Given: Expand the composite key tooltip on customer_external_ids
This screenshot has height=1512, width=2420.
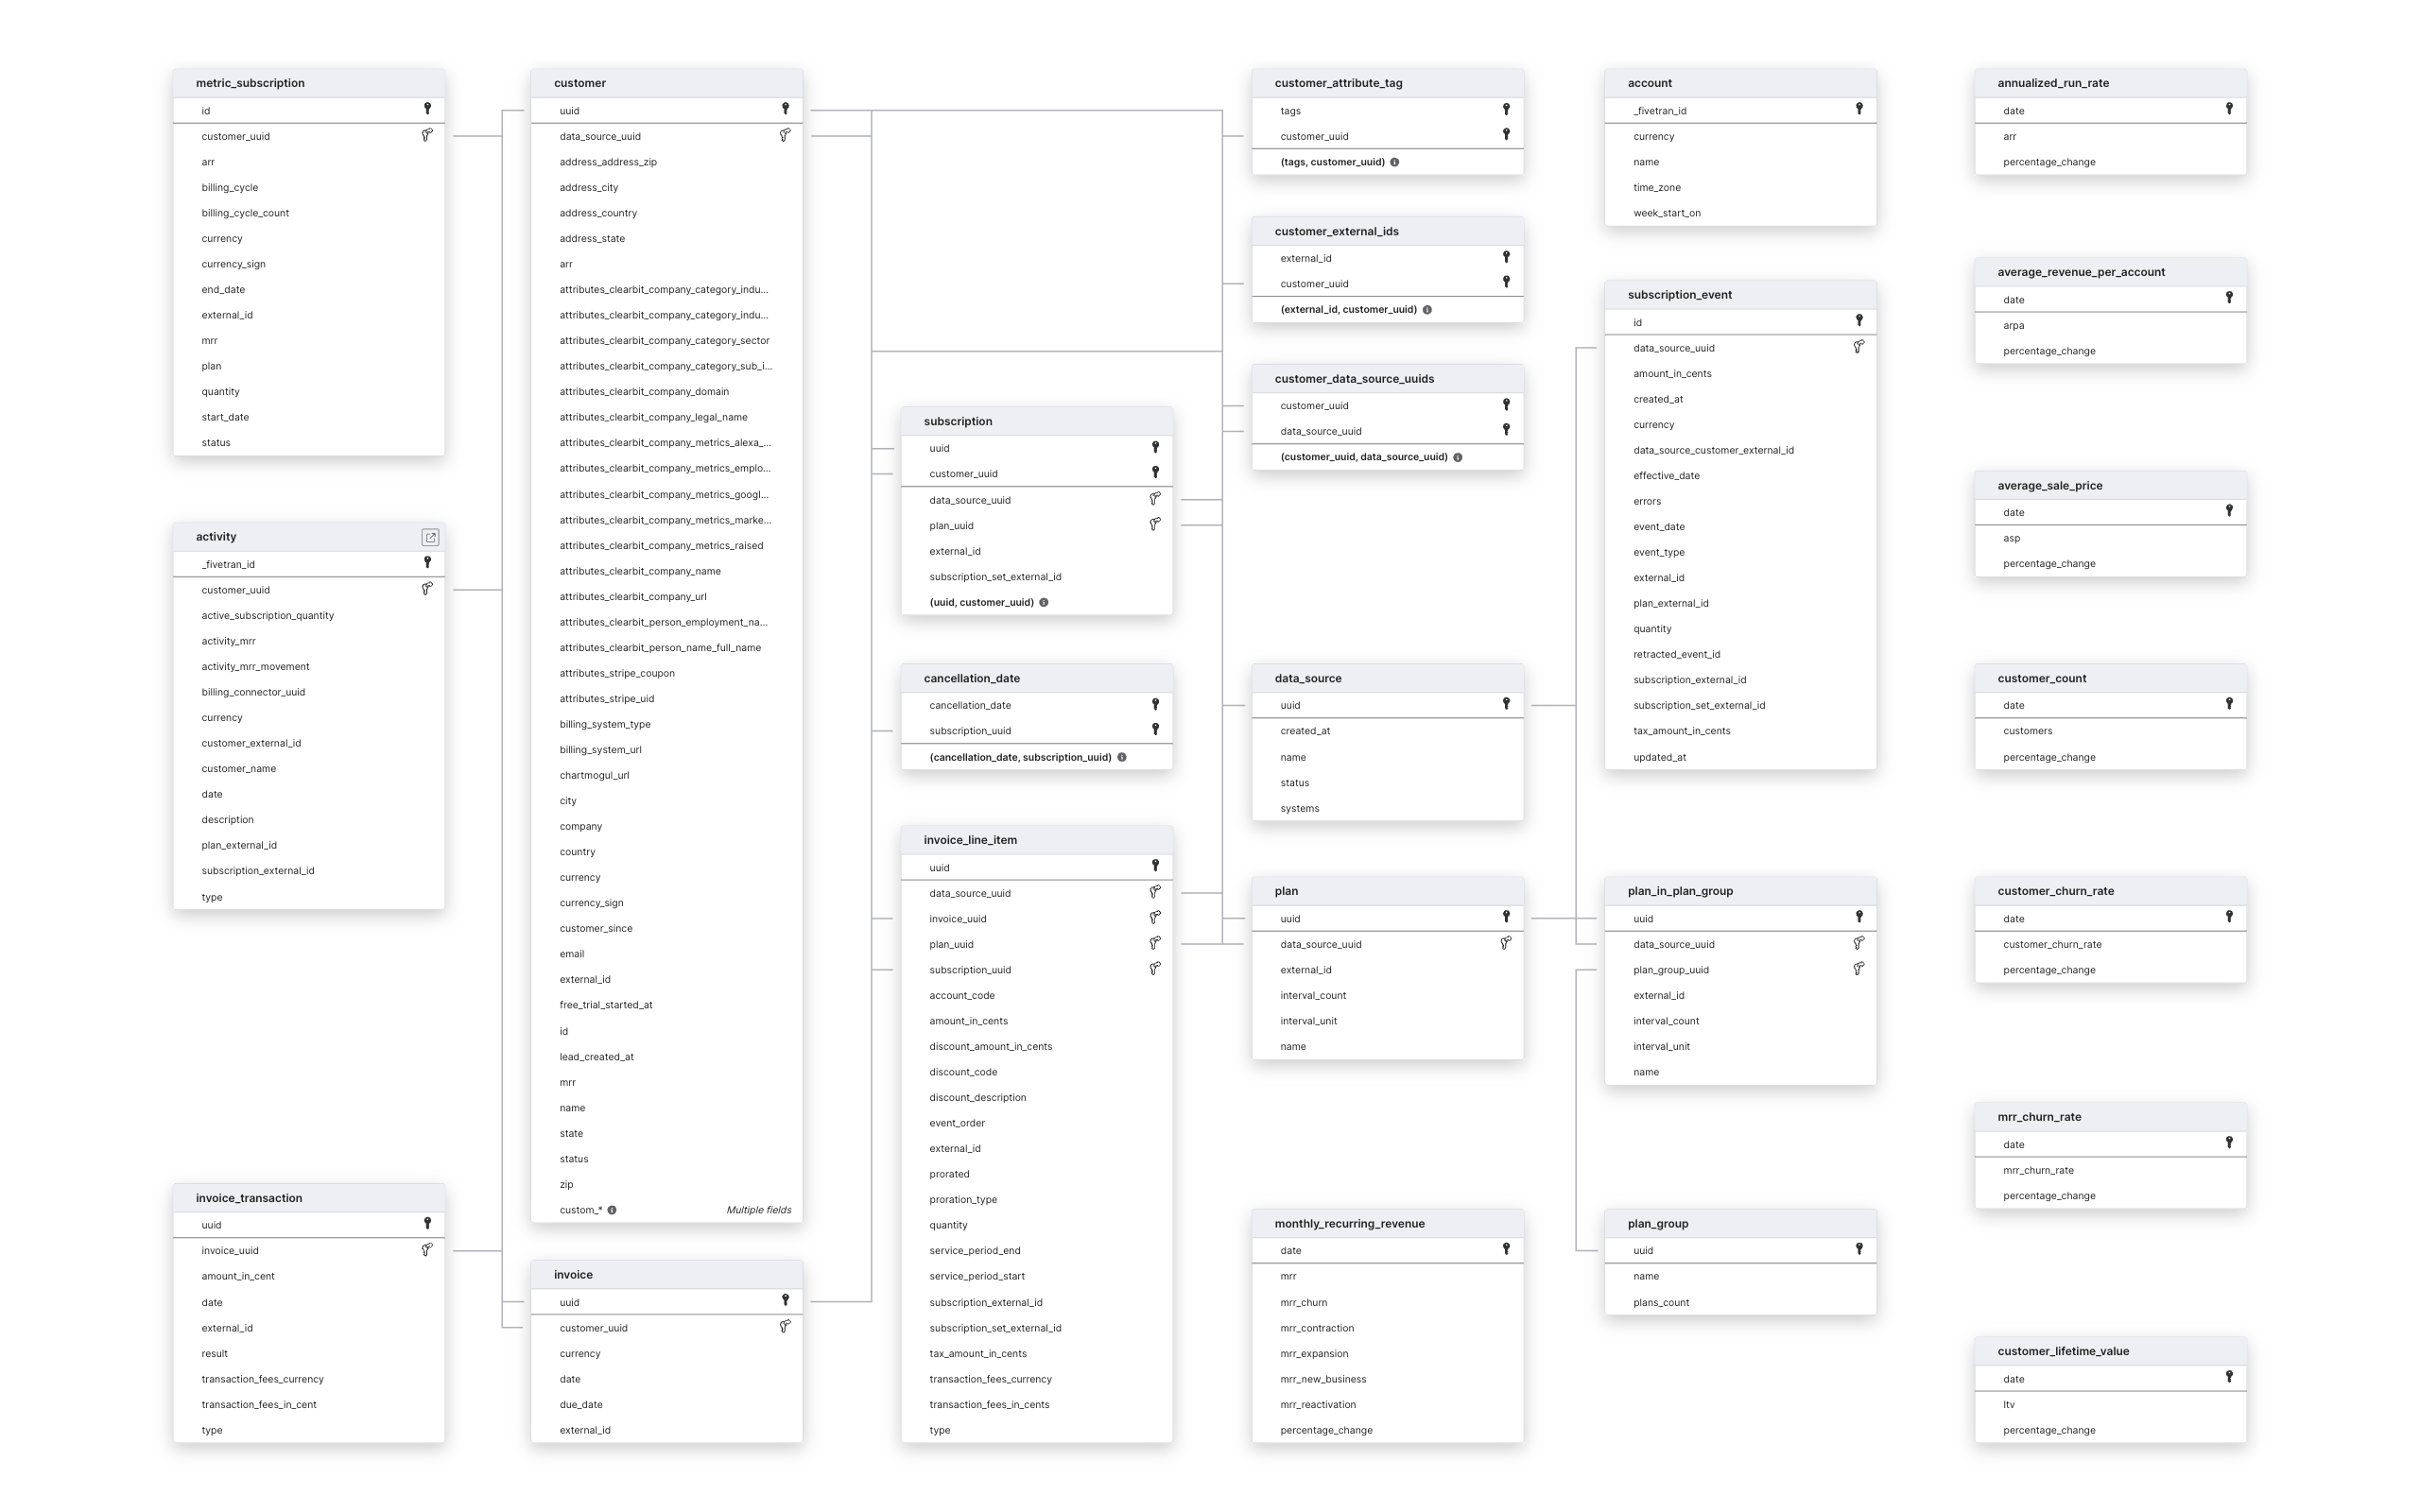Looking at the screenshot, I should (1434, 310).
